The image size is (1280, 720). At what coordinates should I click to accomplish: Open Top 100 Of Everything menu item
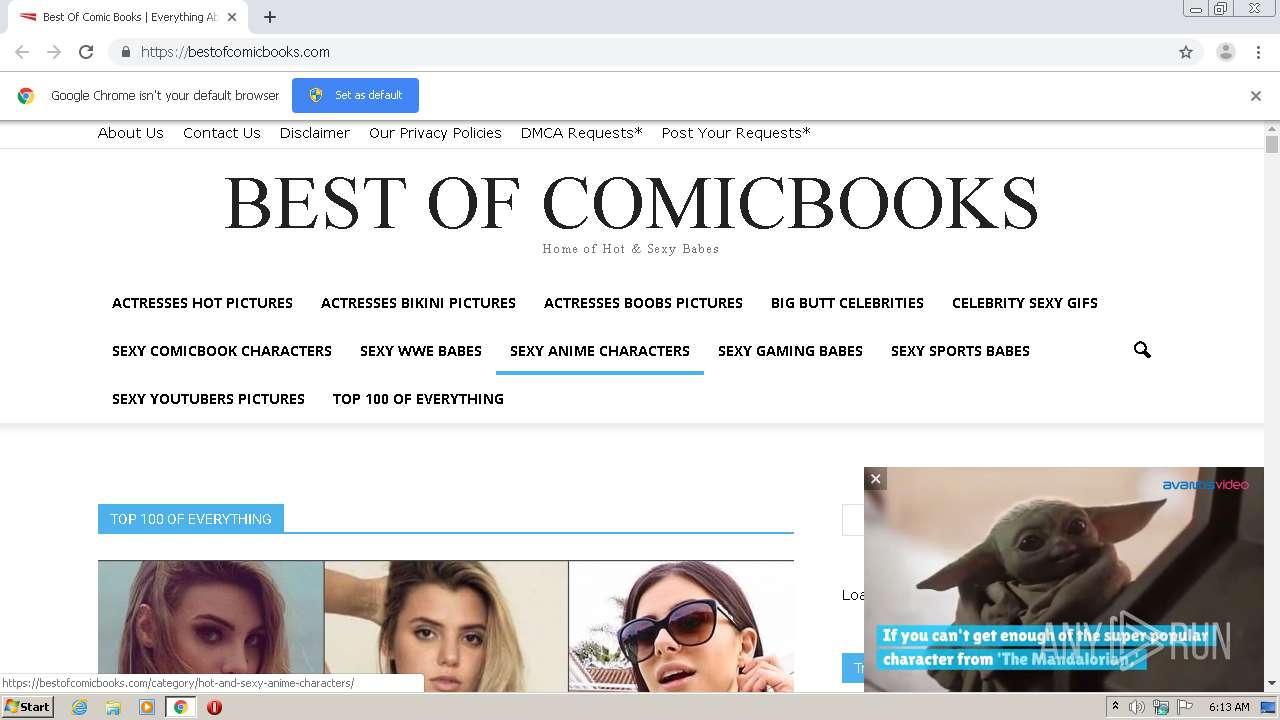(x=418, y=399)
